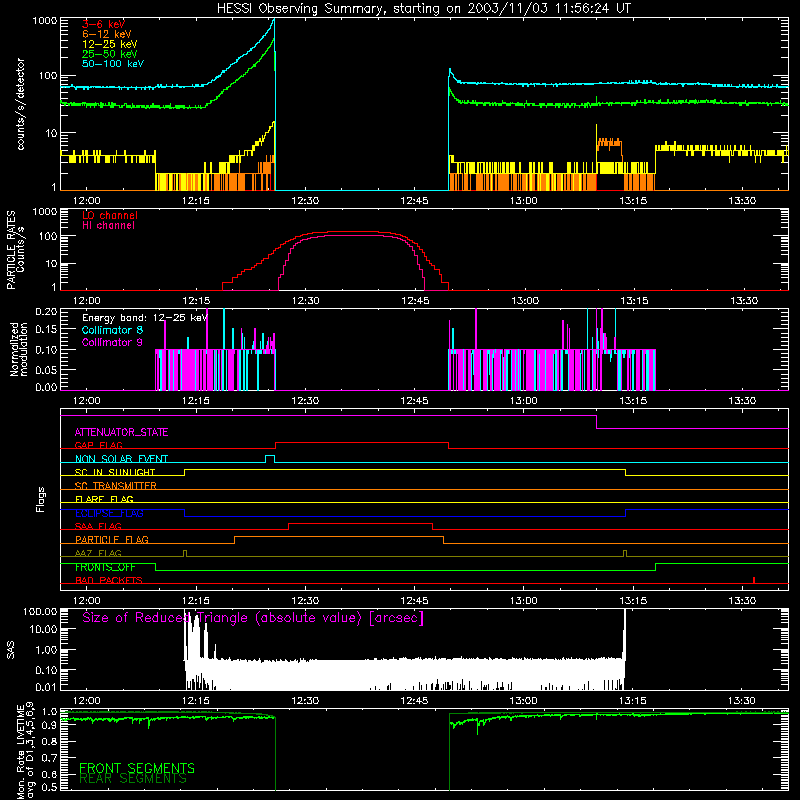Click the 'Mon. Rate LIVETIME' axis label
Viewport: 800px width, 800px height.
click(21, 752)
